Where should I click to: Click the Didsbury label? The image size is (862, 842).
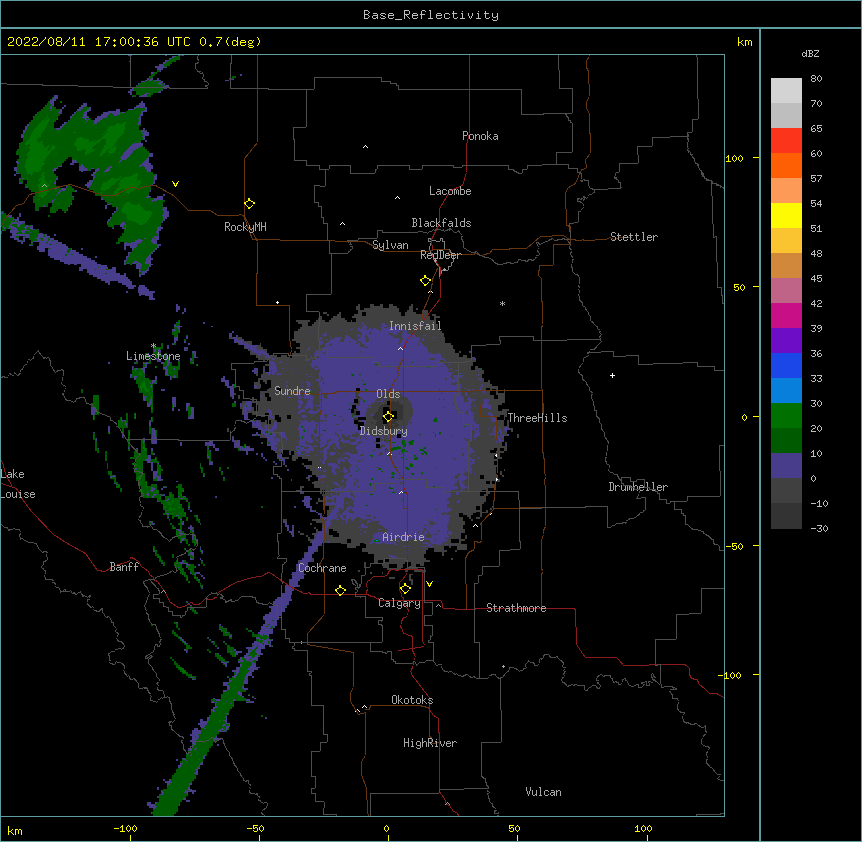click(x=384, y=431)
